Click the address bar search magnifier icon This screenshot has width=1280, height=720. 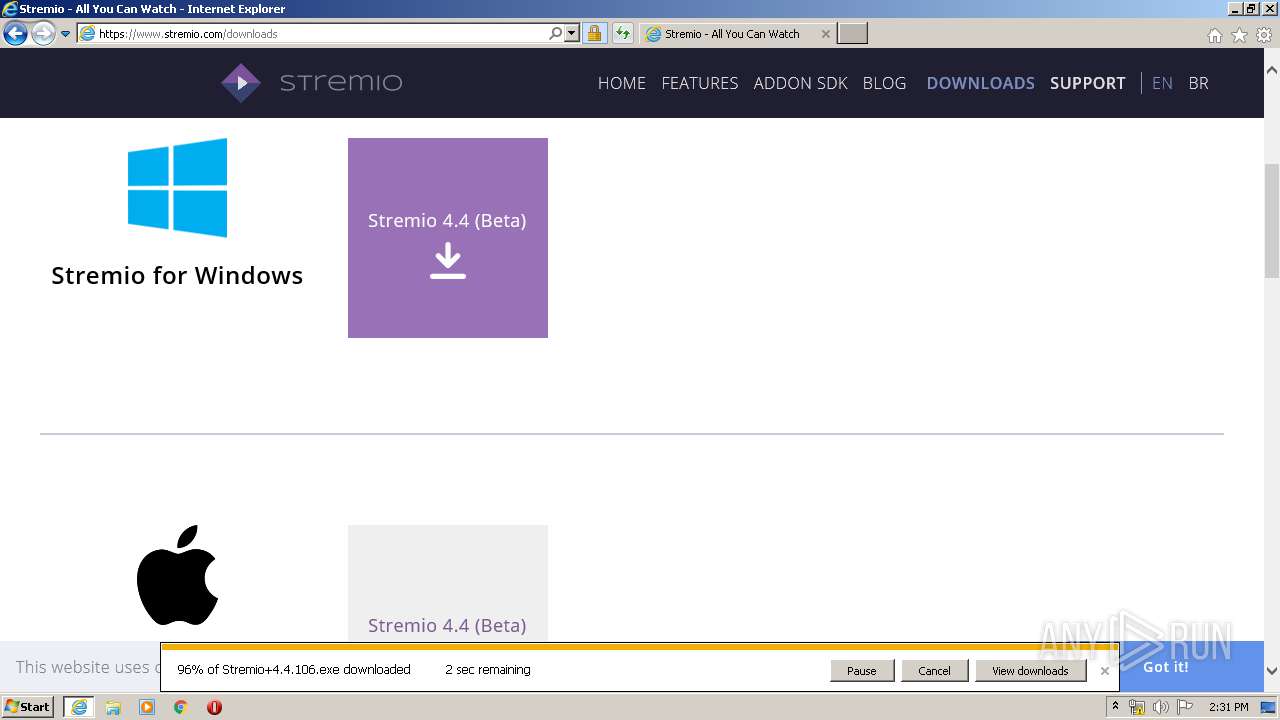(556, 33)
